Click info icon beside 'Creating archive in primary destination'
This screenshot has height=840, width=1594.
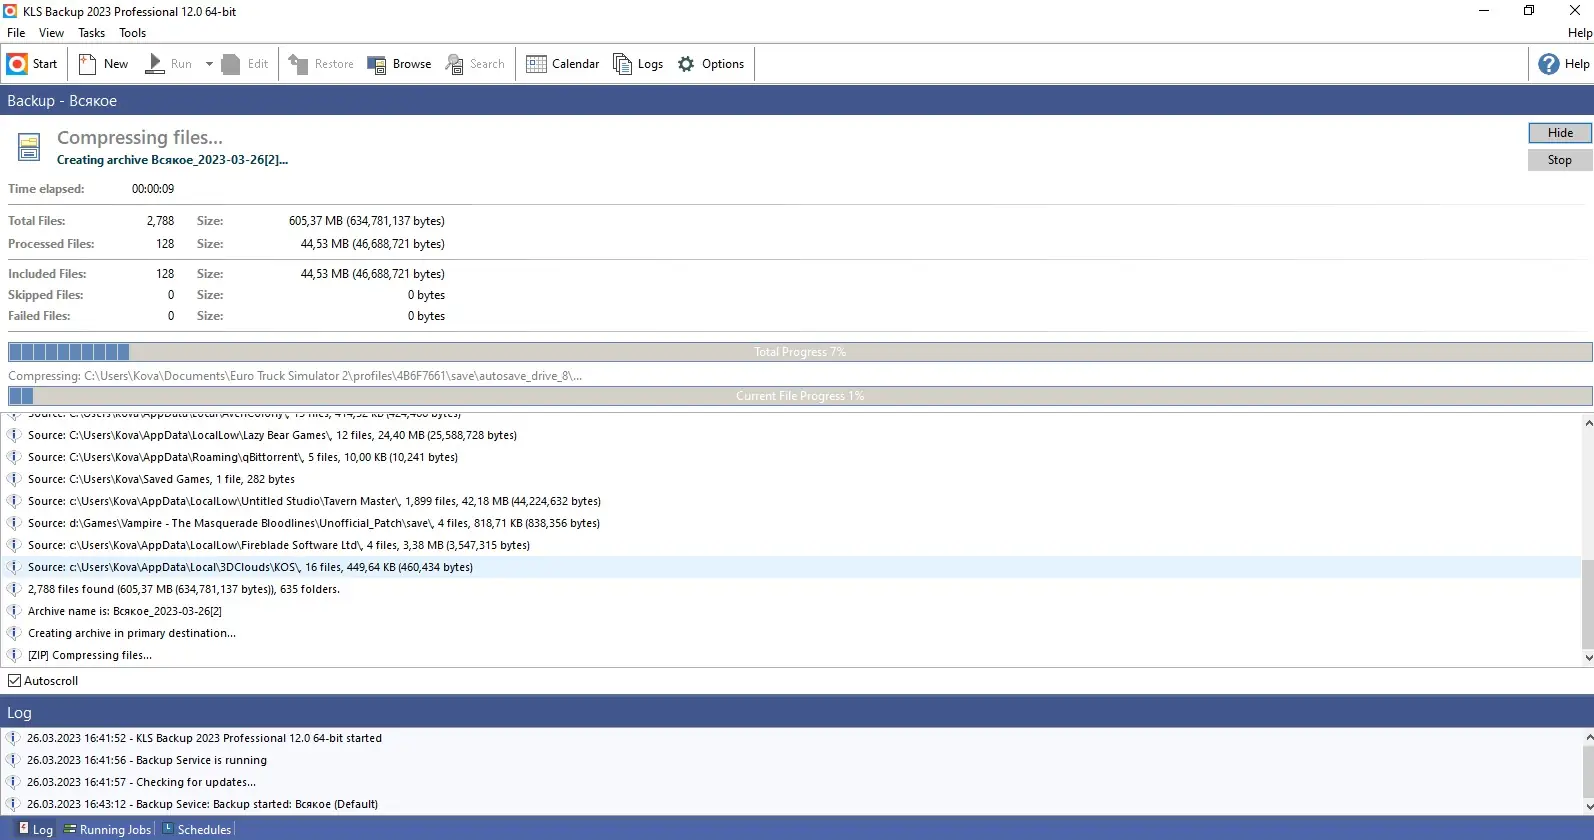[x=14, y=633]
